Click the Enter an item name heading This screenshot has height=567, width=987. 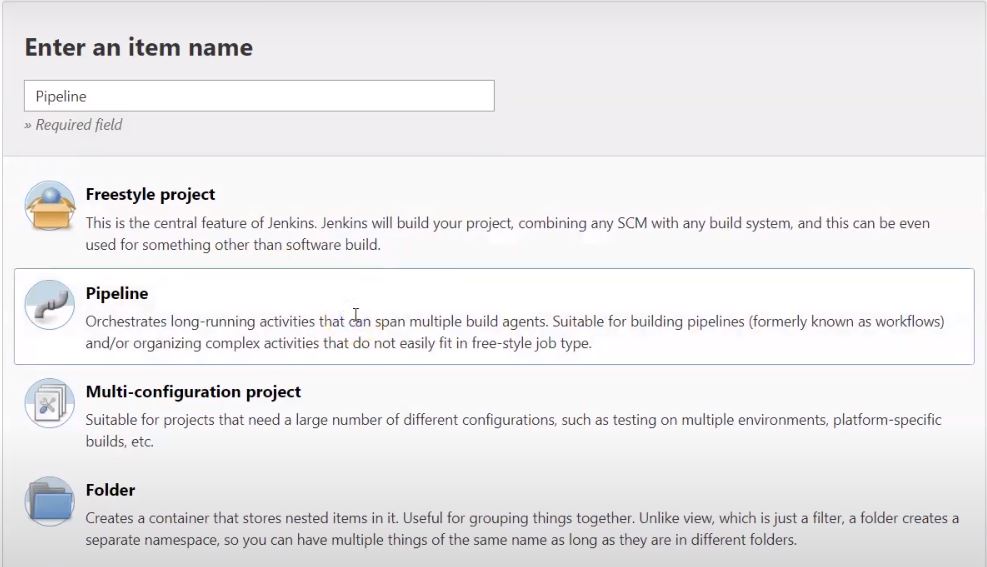point(138,47)
